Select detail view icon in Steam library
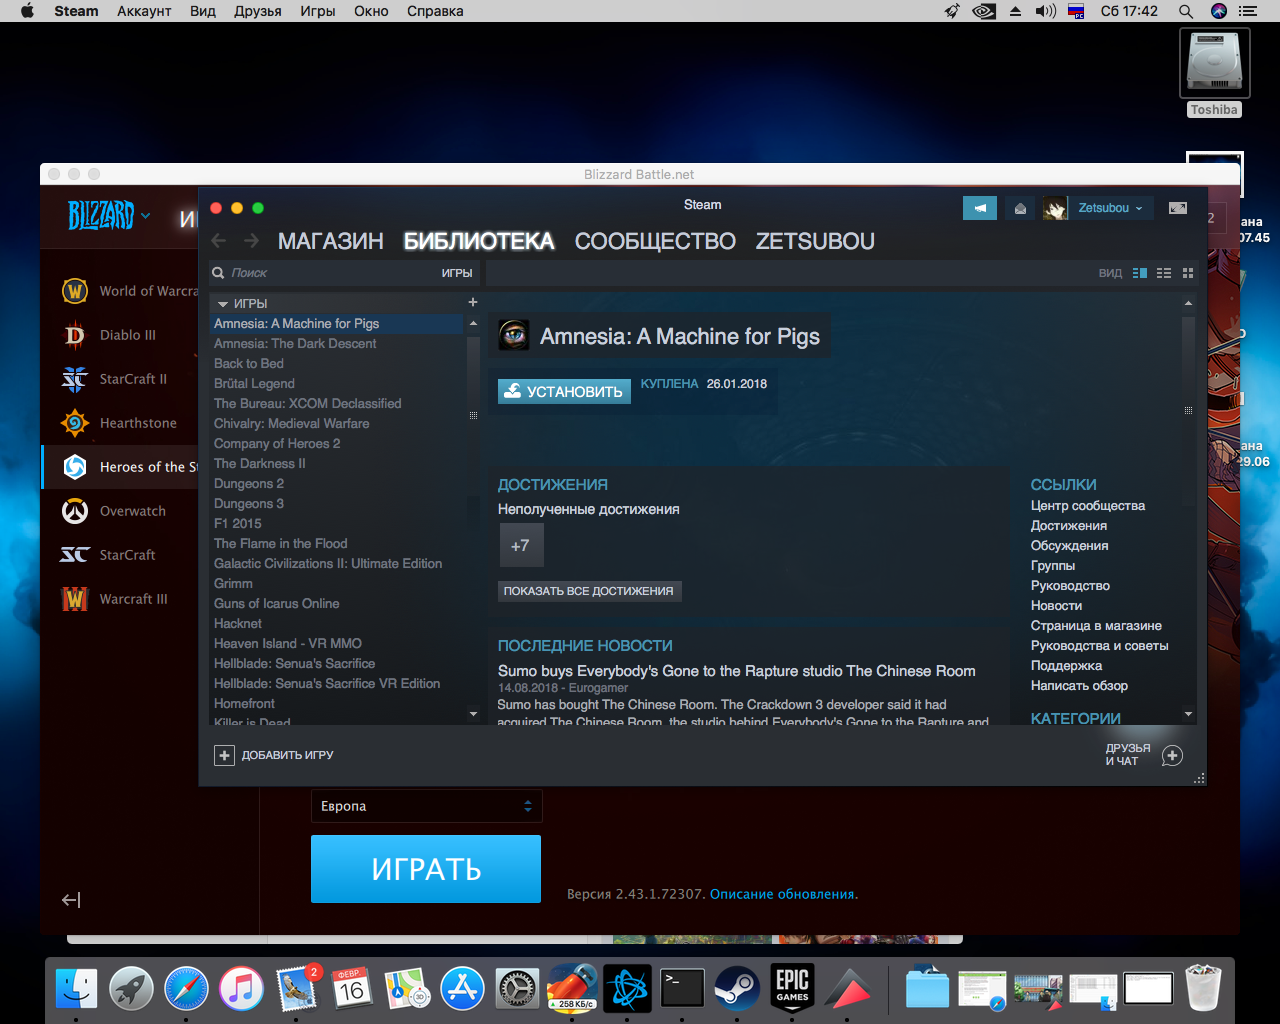This screenshot has width=1280, height=1024. tap(1140, 273)
